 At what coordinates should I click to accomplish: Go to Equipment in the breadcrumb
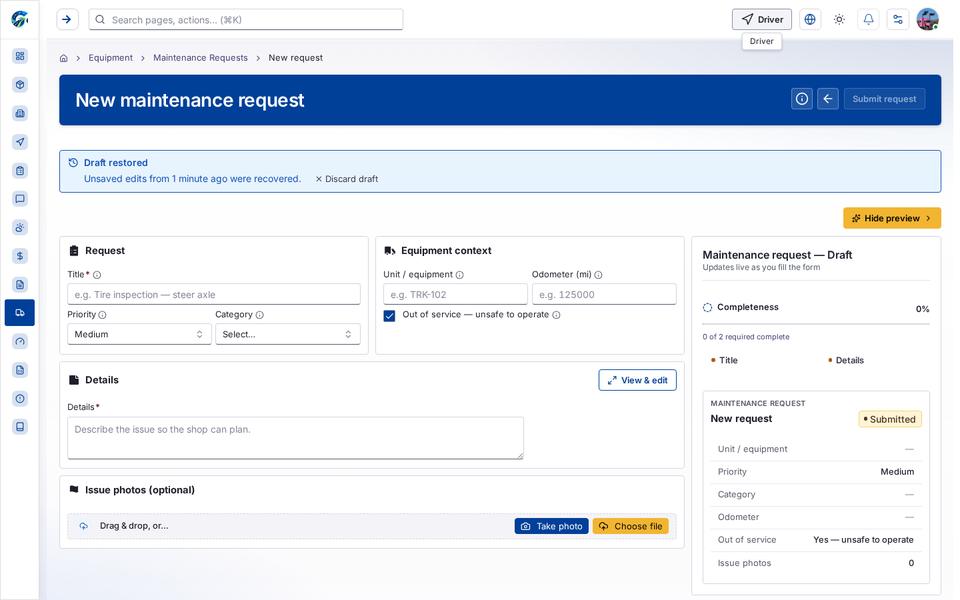point(110,58)
